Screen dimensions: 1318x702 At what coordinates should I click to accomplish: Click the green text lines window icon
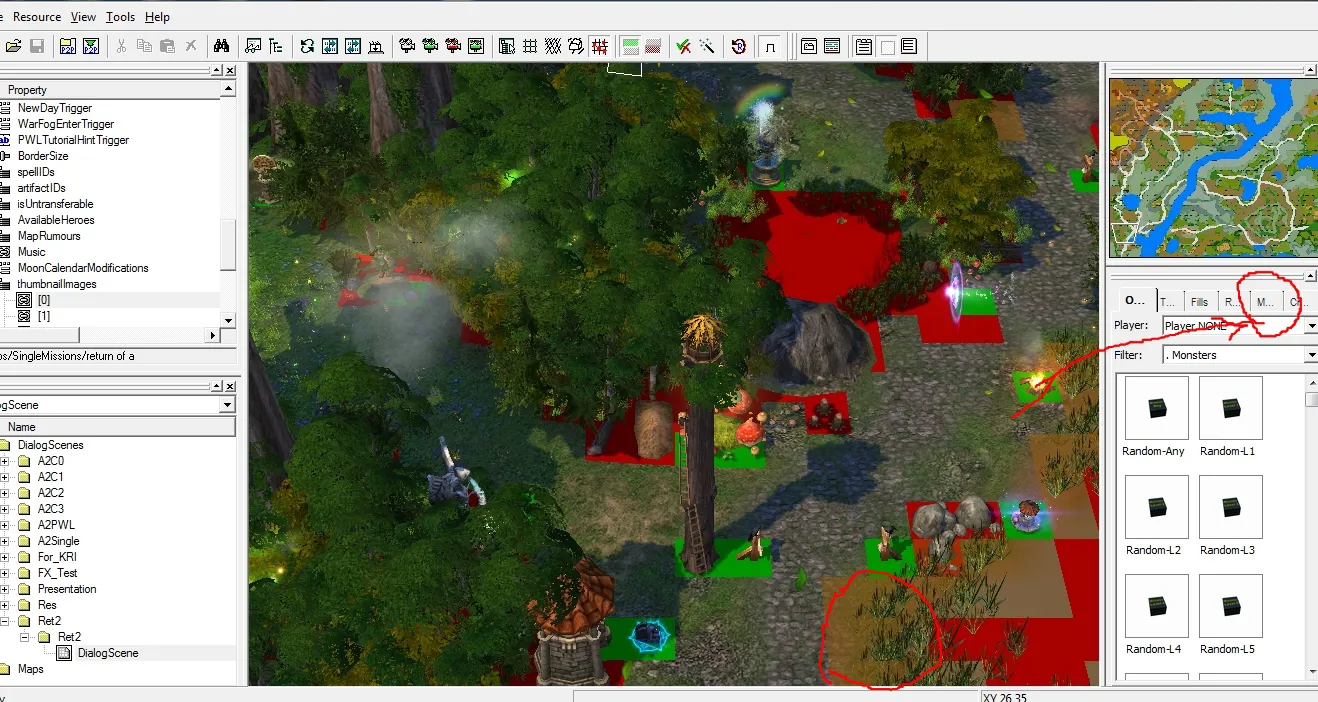831,46
